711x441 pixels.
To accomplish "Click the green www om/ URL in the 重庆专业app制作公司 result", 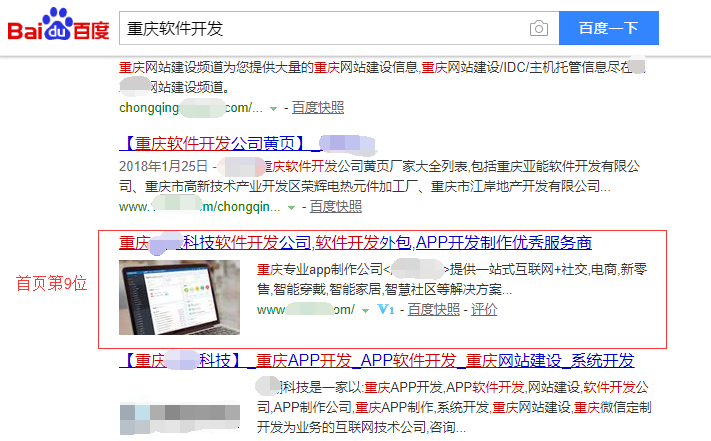I will tap(306, 310).
